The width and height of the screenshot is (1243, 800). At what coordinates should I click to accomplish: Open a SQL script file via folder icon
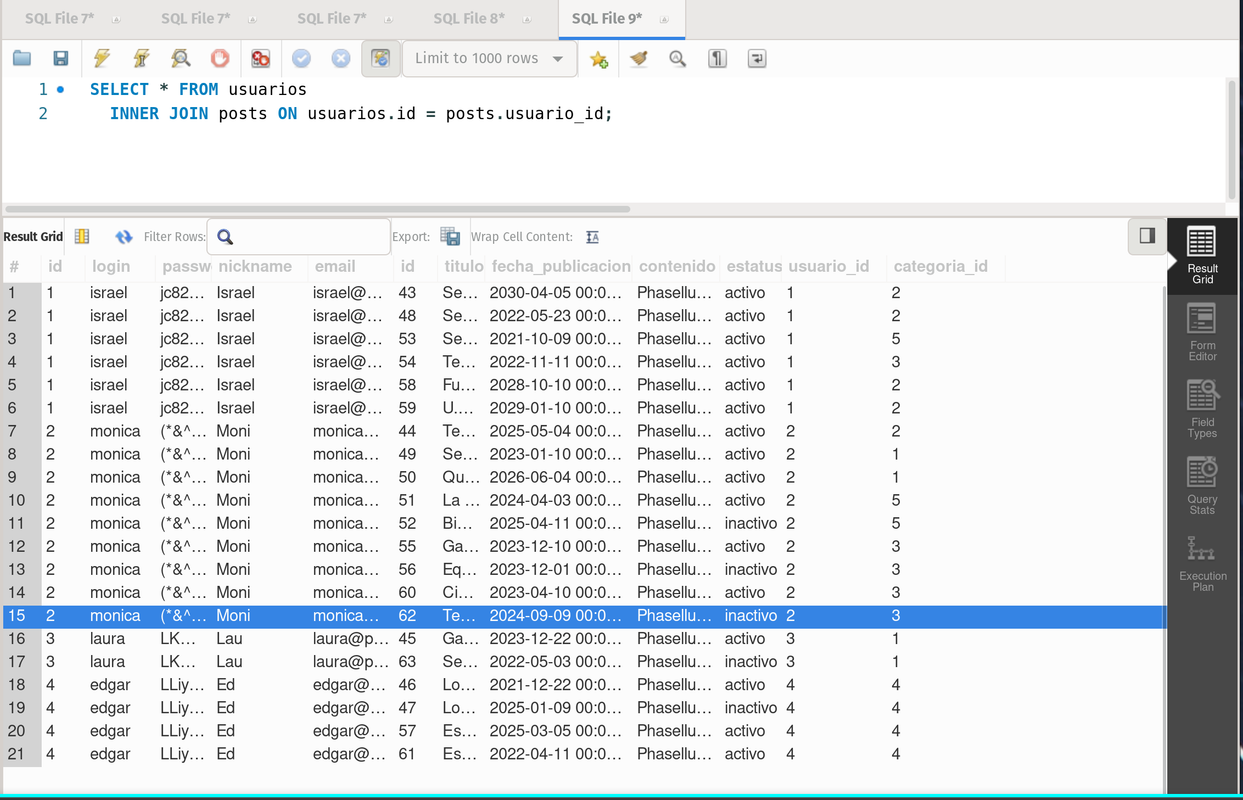click(22, 59)
